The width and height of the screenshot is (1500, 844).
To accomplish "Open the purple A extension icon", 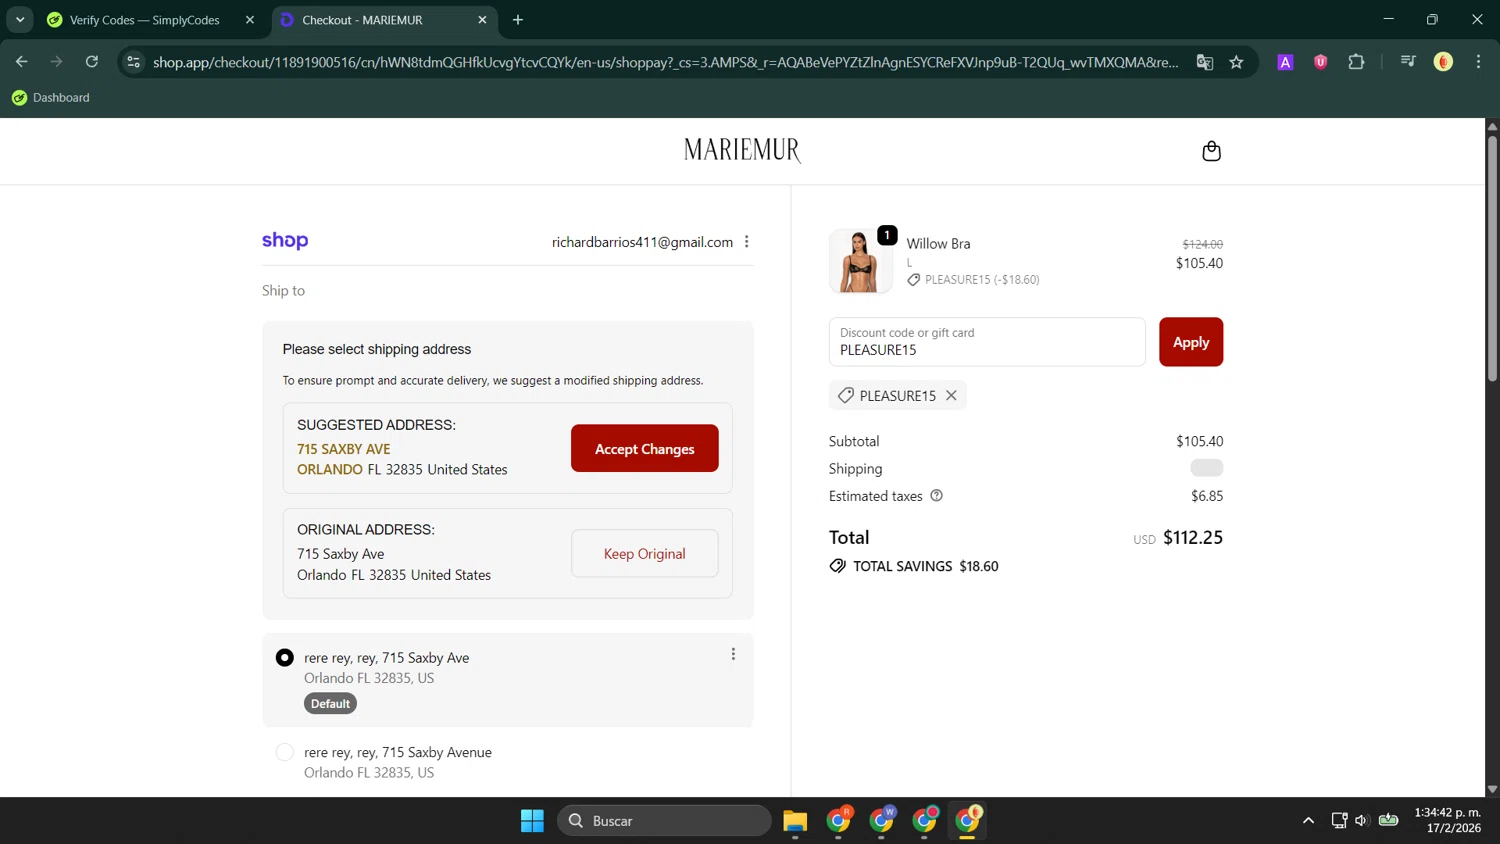I will (x=1285, y=62).
